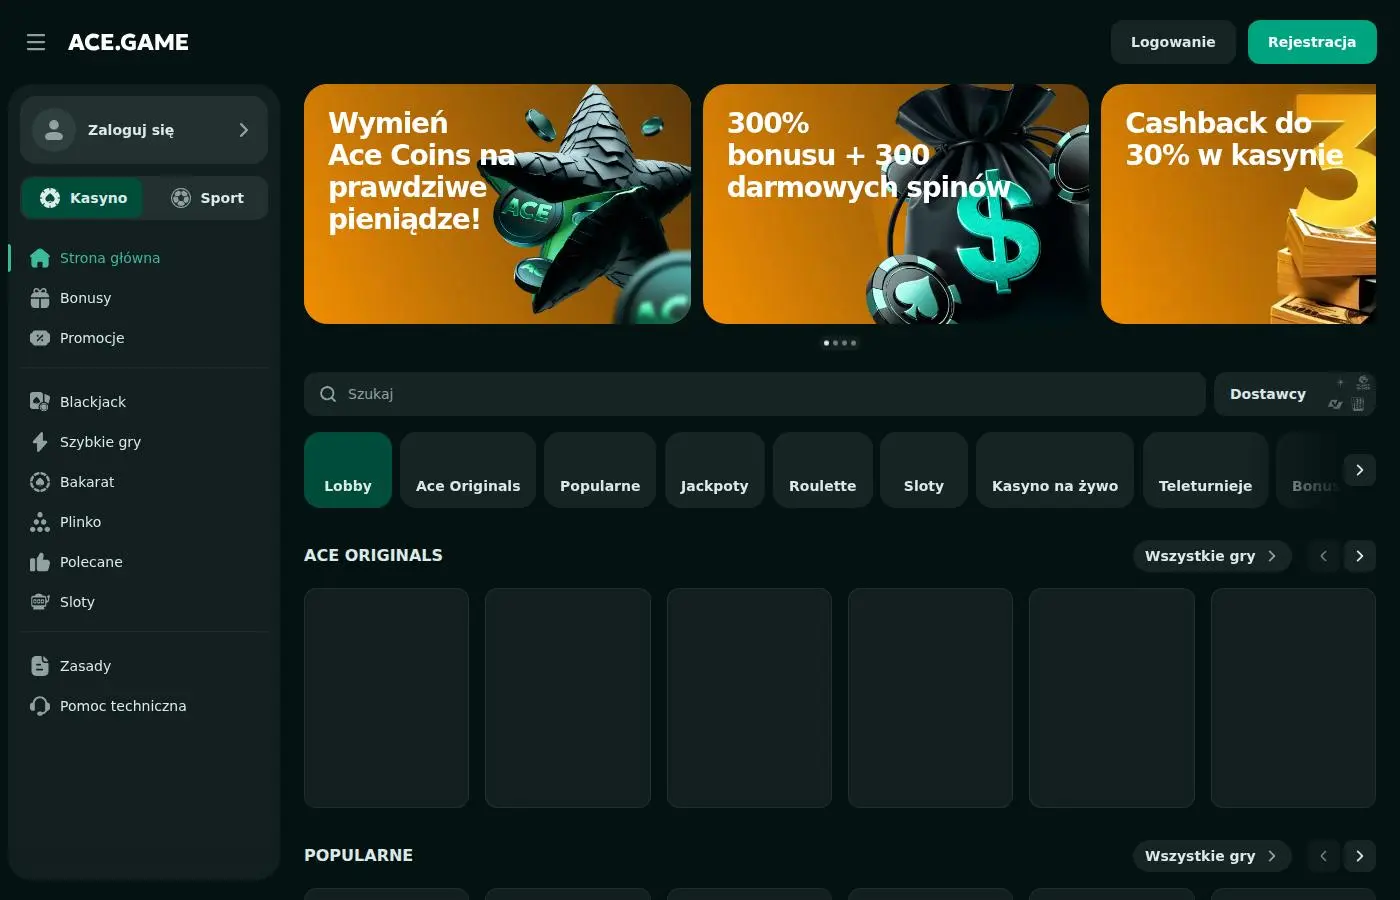This screenshot has width=1400, height=900.
Task: Select the Popularne tab
Action: [600, 470]
